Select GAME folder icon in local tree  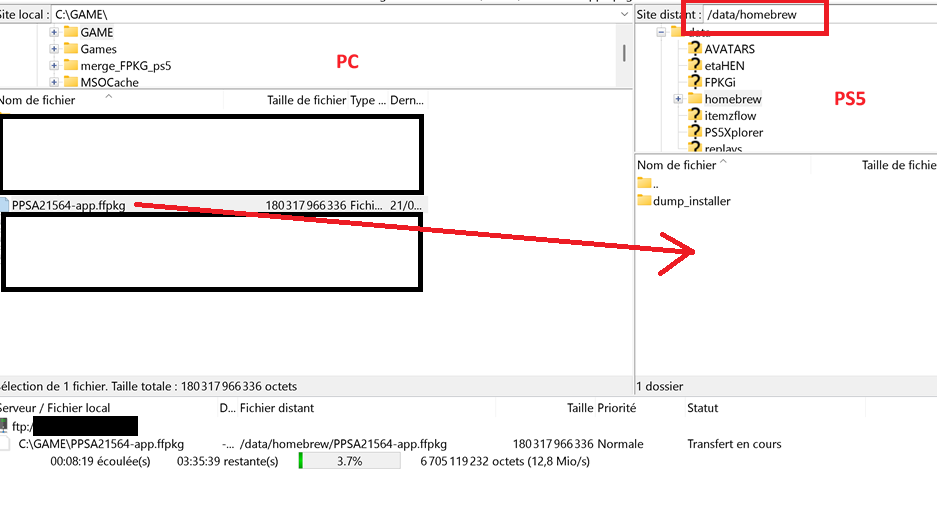click(x=71, y=32)
